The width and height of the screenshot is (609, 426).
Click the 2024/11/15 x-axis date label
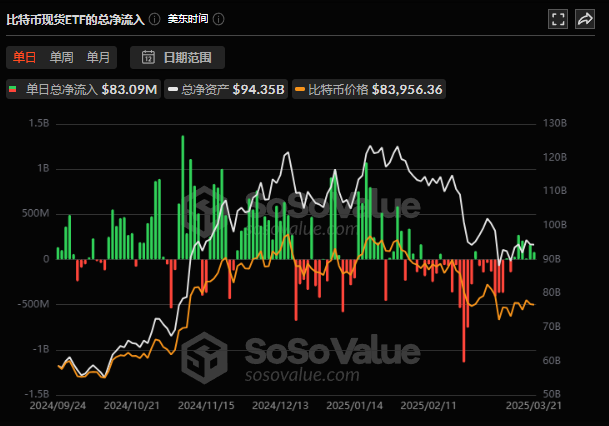point(206,405)
